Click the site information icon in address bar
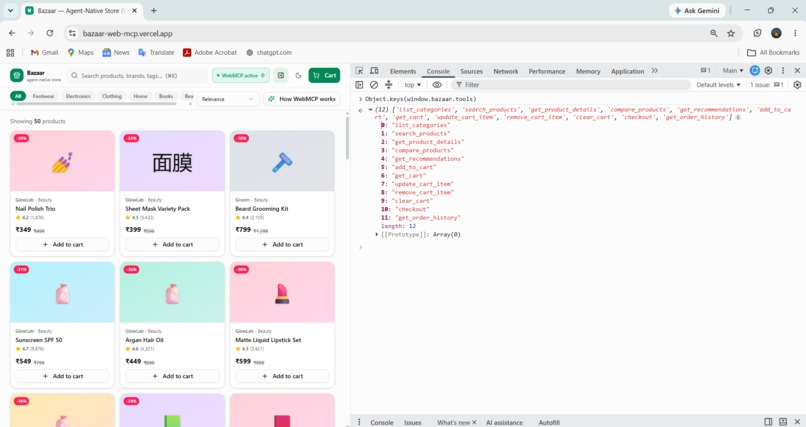Screen dimensions: 806x427 tap(72, 33)
